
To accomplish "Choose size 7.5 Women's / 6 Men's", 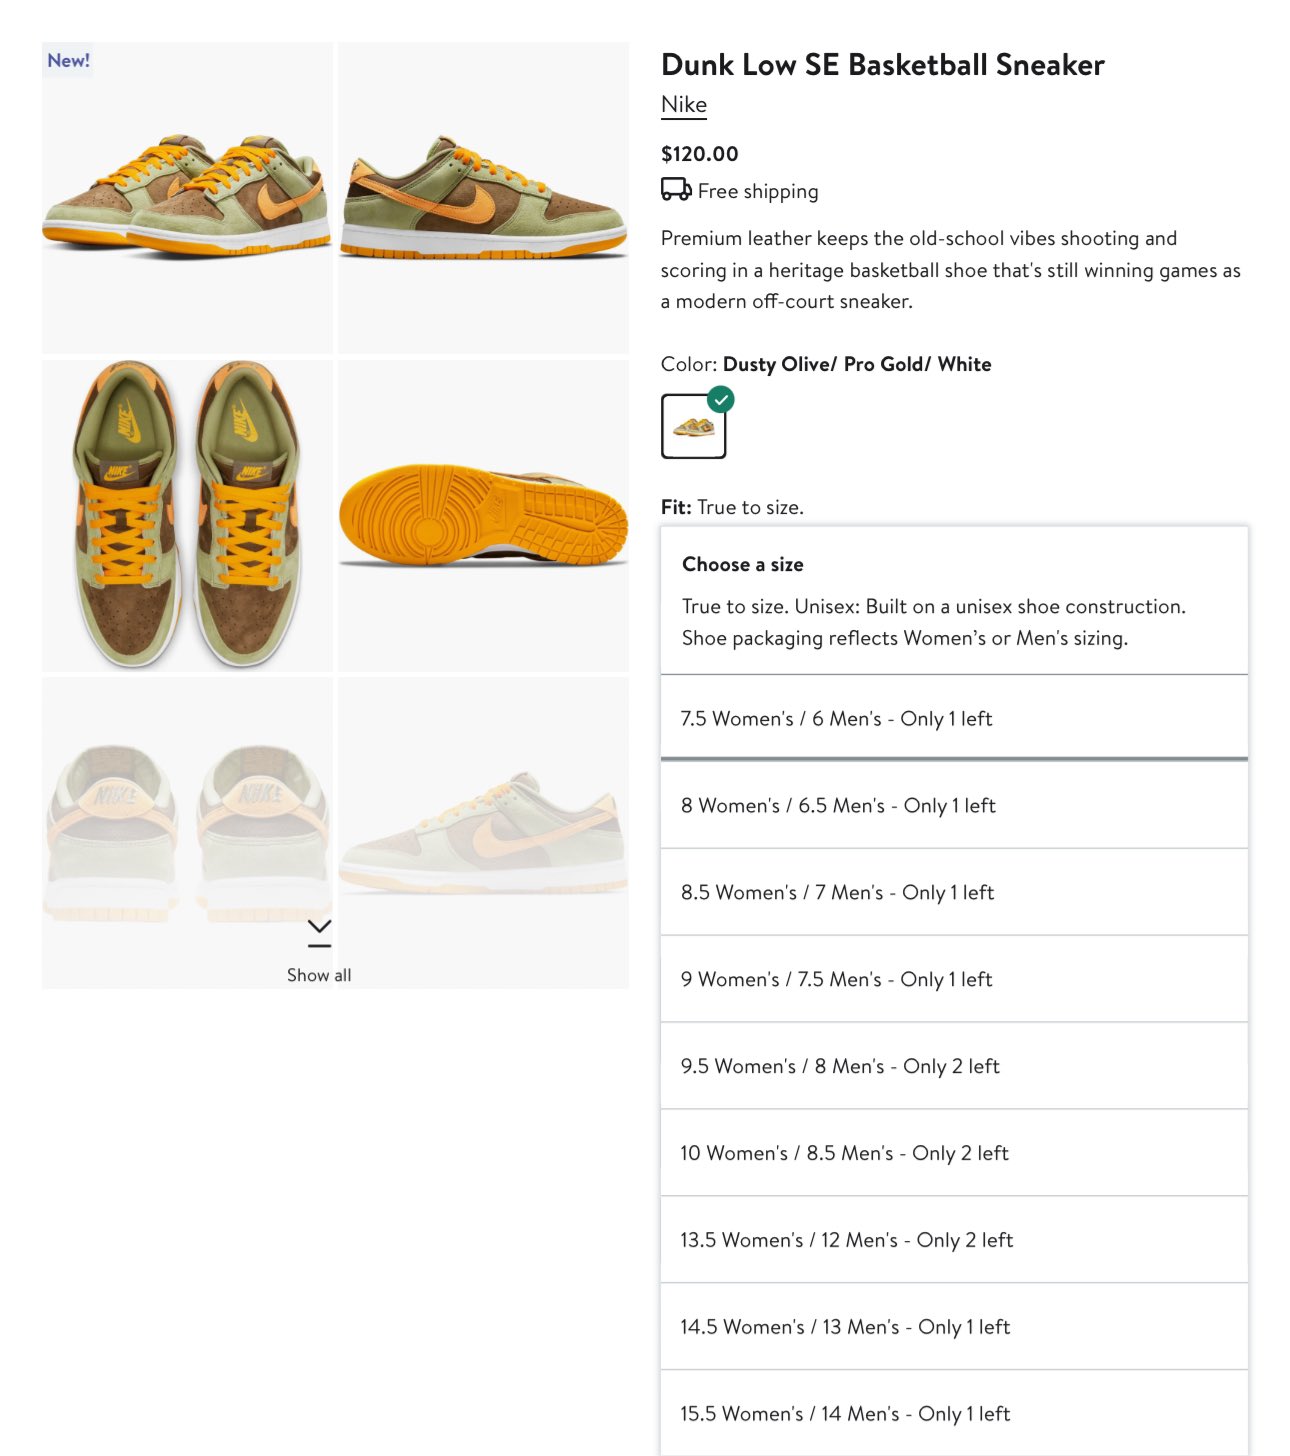I will [954, 718].
